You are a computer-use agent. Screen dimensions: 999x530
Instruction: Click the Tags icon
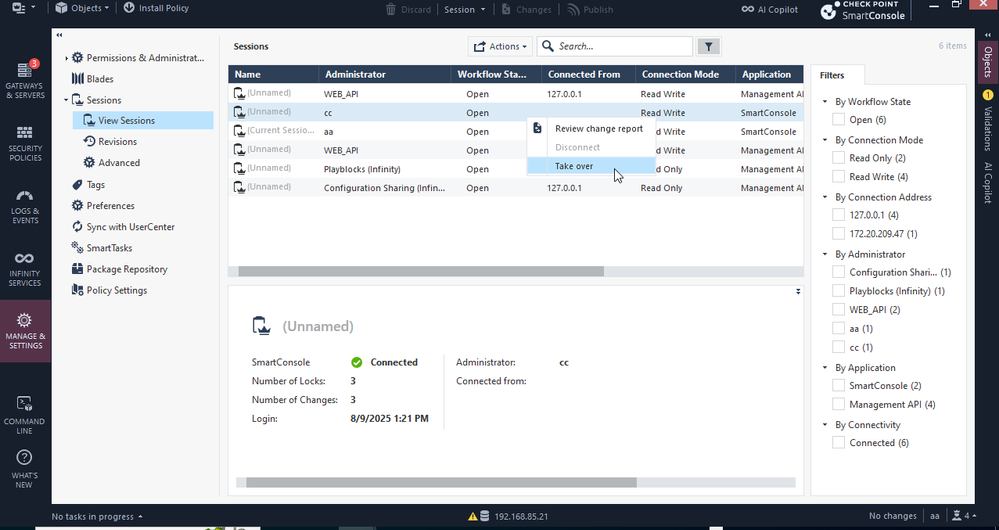pos(78,184)
